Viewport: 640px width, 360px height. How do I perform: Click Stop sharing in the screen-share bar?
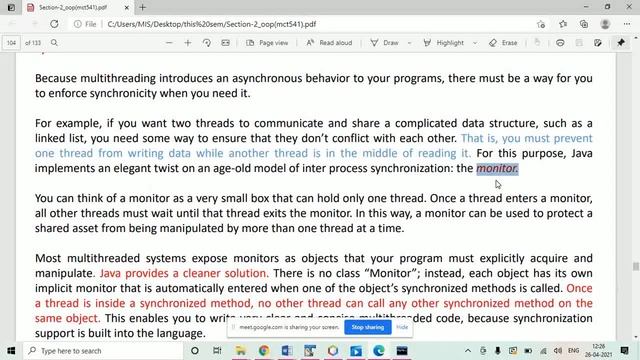[x=368, y=327]
